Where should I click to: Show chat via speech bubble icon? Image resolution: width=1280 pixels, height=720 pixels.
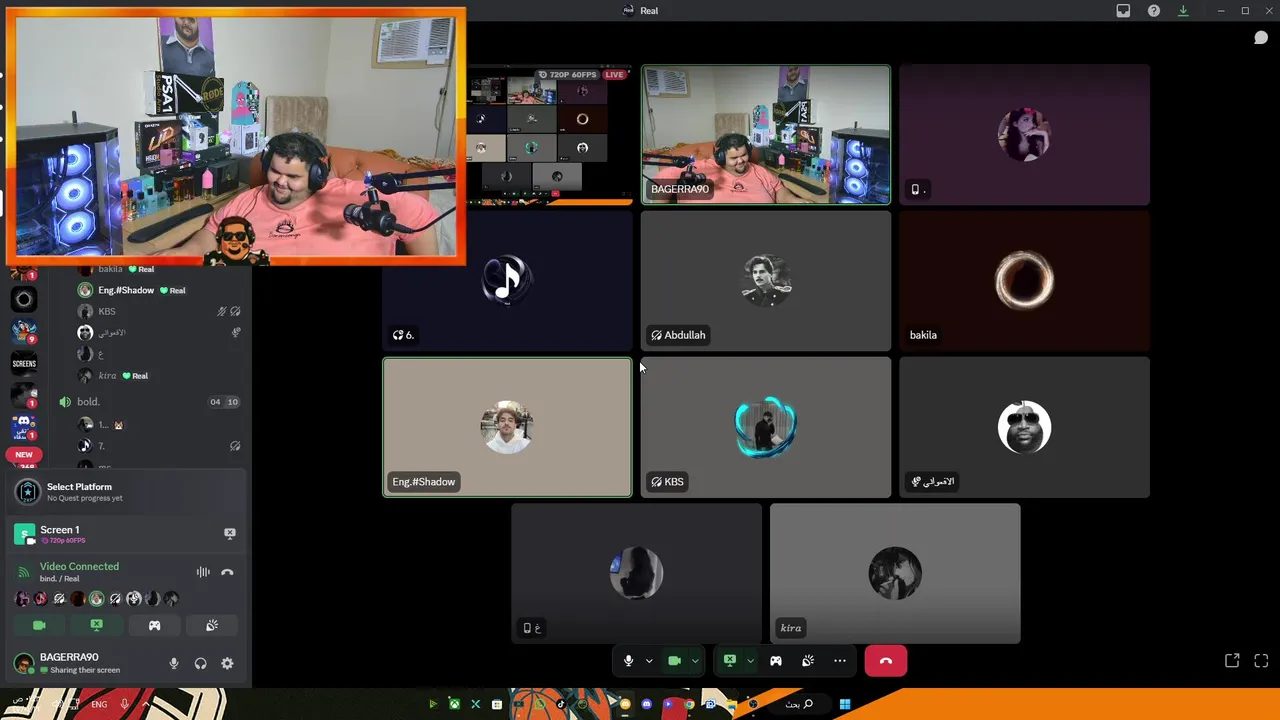(x=1261, y=38)
